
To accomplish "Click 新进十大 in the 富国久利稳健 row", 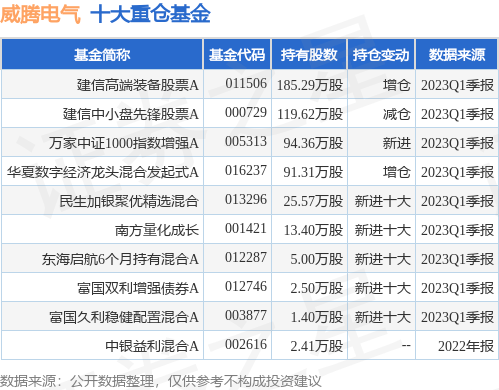I will coord(383,317).
